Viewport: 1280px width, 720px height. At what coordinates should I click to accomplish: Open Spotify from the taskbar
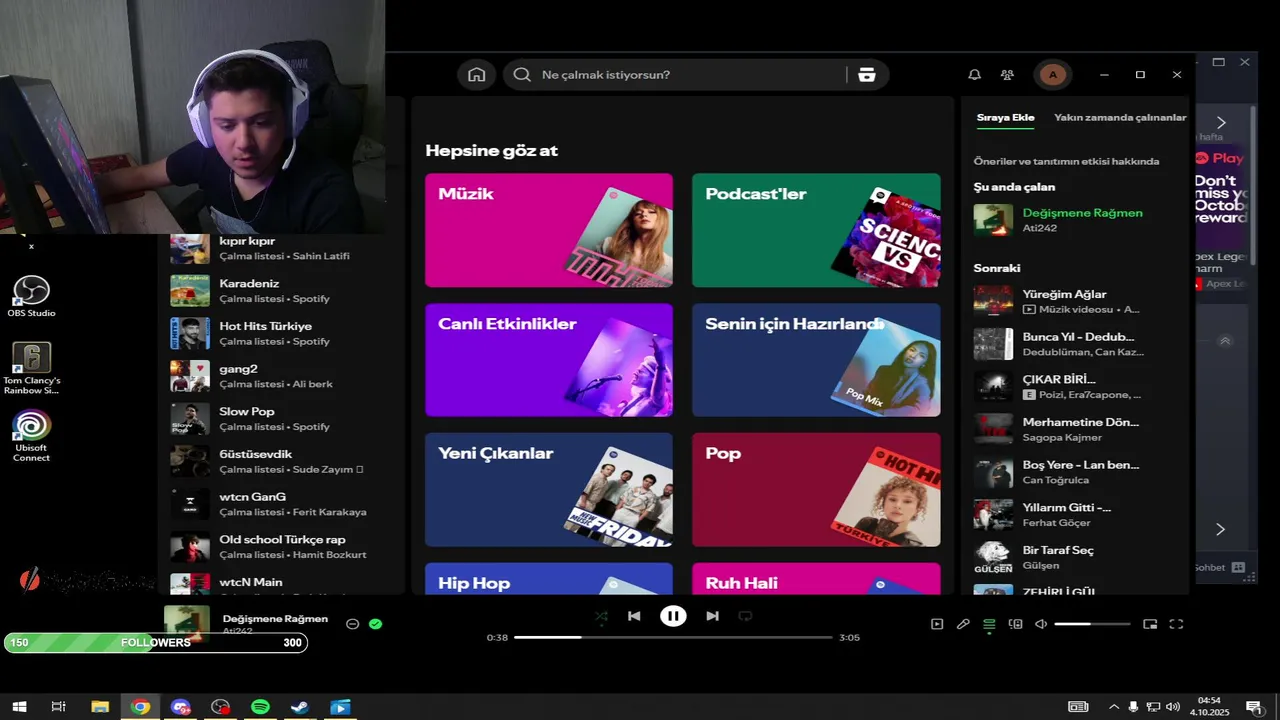[x=260, y=707]
